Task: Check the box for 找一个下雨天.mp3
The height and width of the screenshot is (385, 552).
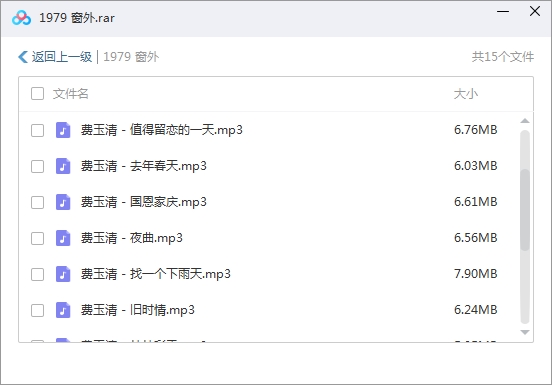Action: (37, 274)
